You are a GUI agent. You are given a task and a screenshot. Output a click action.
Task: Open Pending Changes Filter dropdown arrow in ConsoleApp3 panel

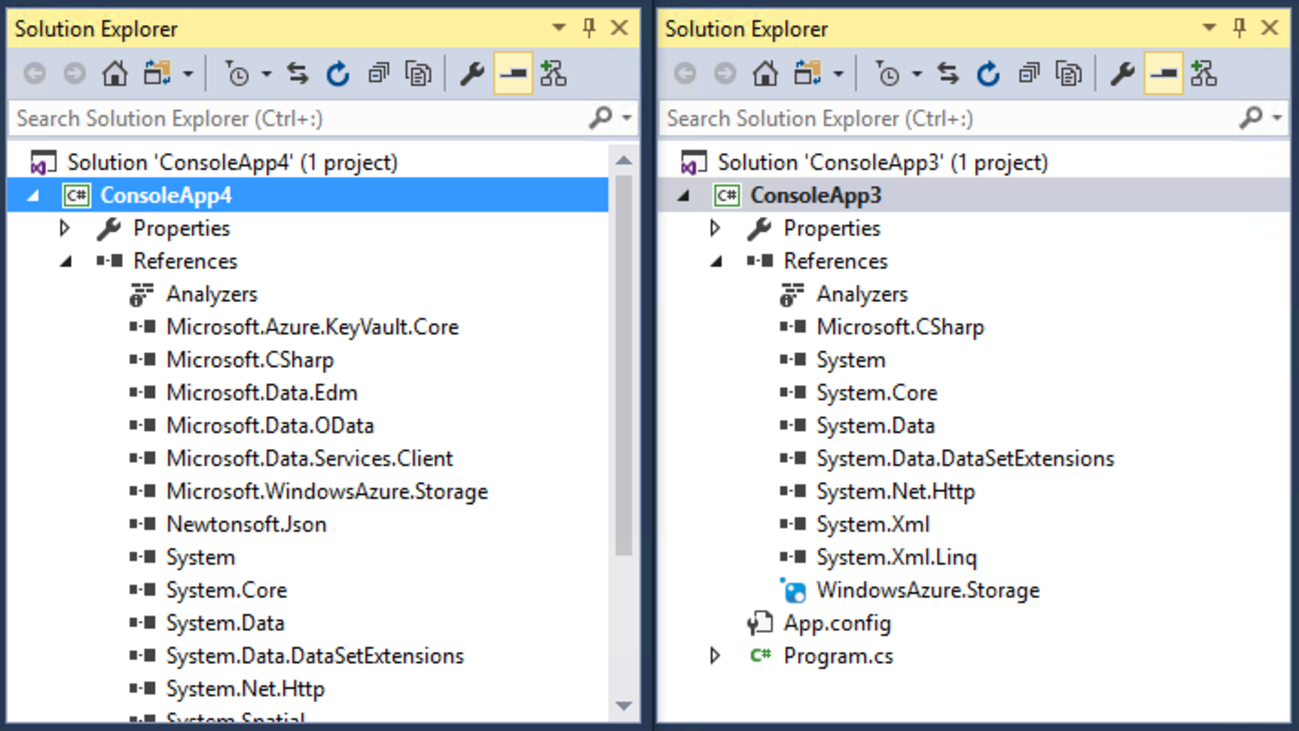coord(916,74)
